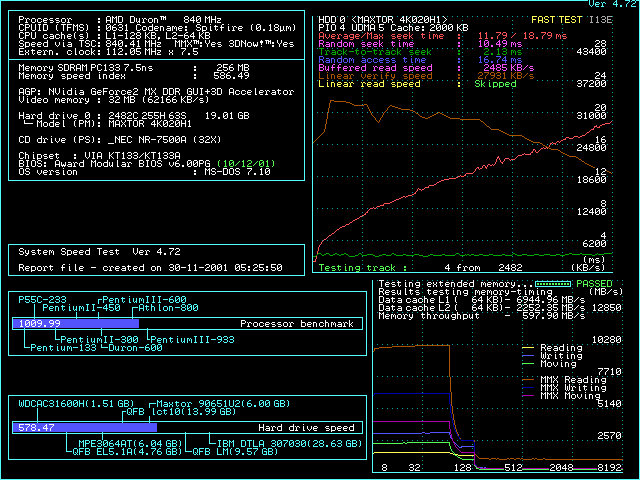The height and width of the screenshot is (480, 640).
Task: Click the 'Maxtor 90651U2(6.00 GB)' drive label
Action: point(223,404)
